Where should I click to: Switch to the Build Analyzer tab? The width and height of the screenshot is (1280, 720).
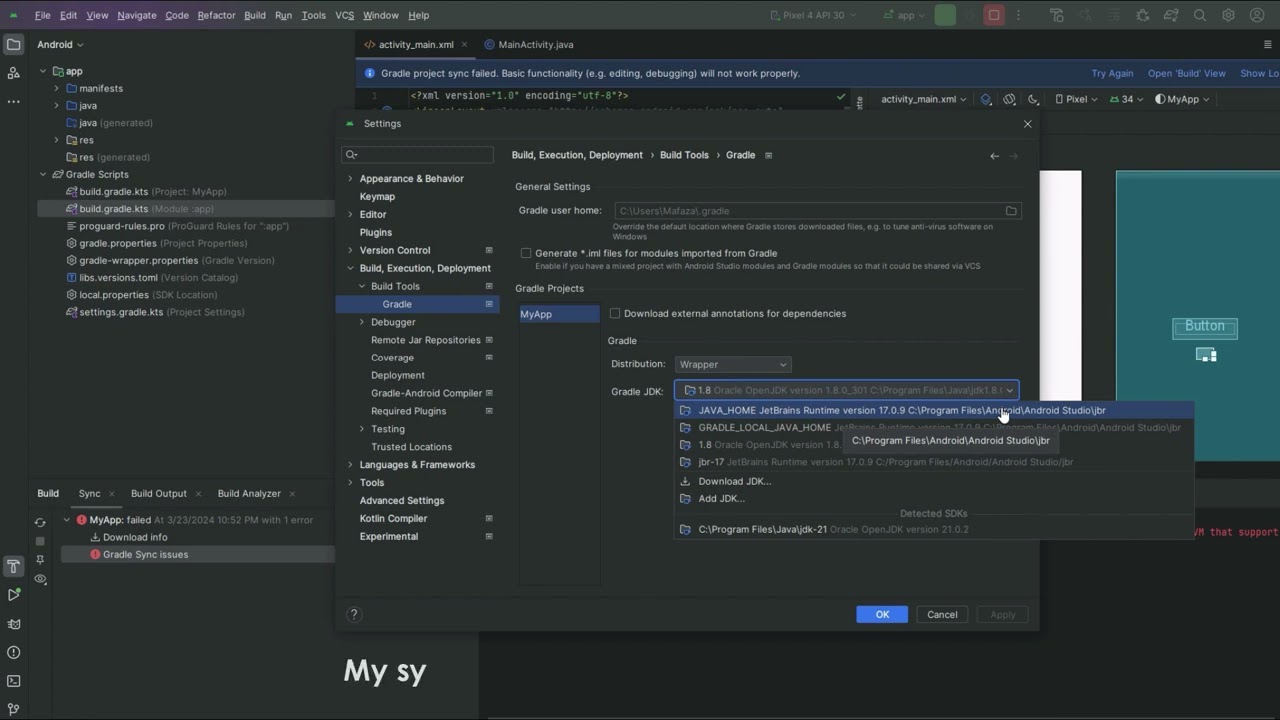249,493
